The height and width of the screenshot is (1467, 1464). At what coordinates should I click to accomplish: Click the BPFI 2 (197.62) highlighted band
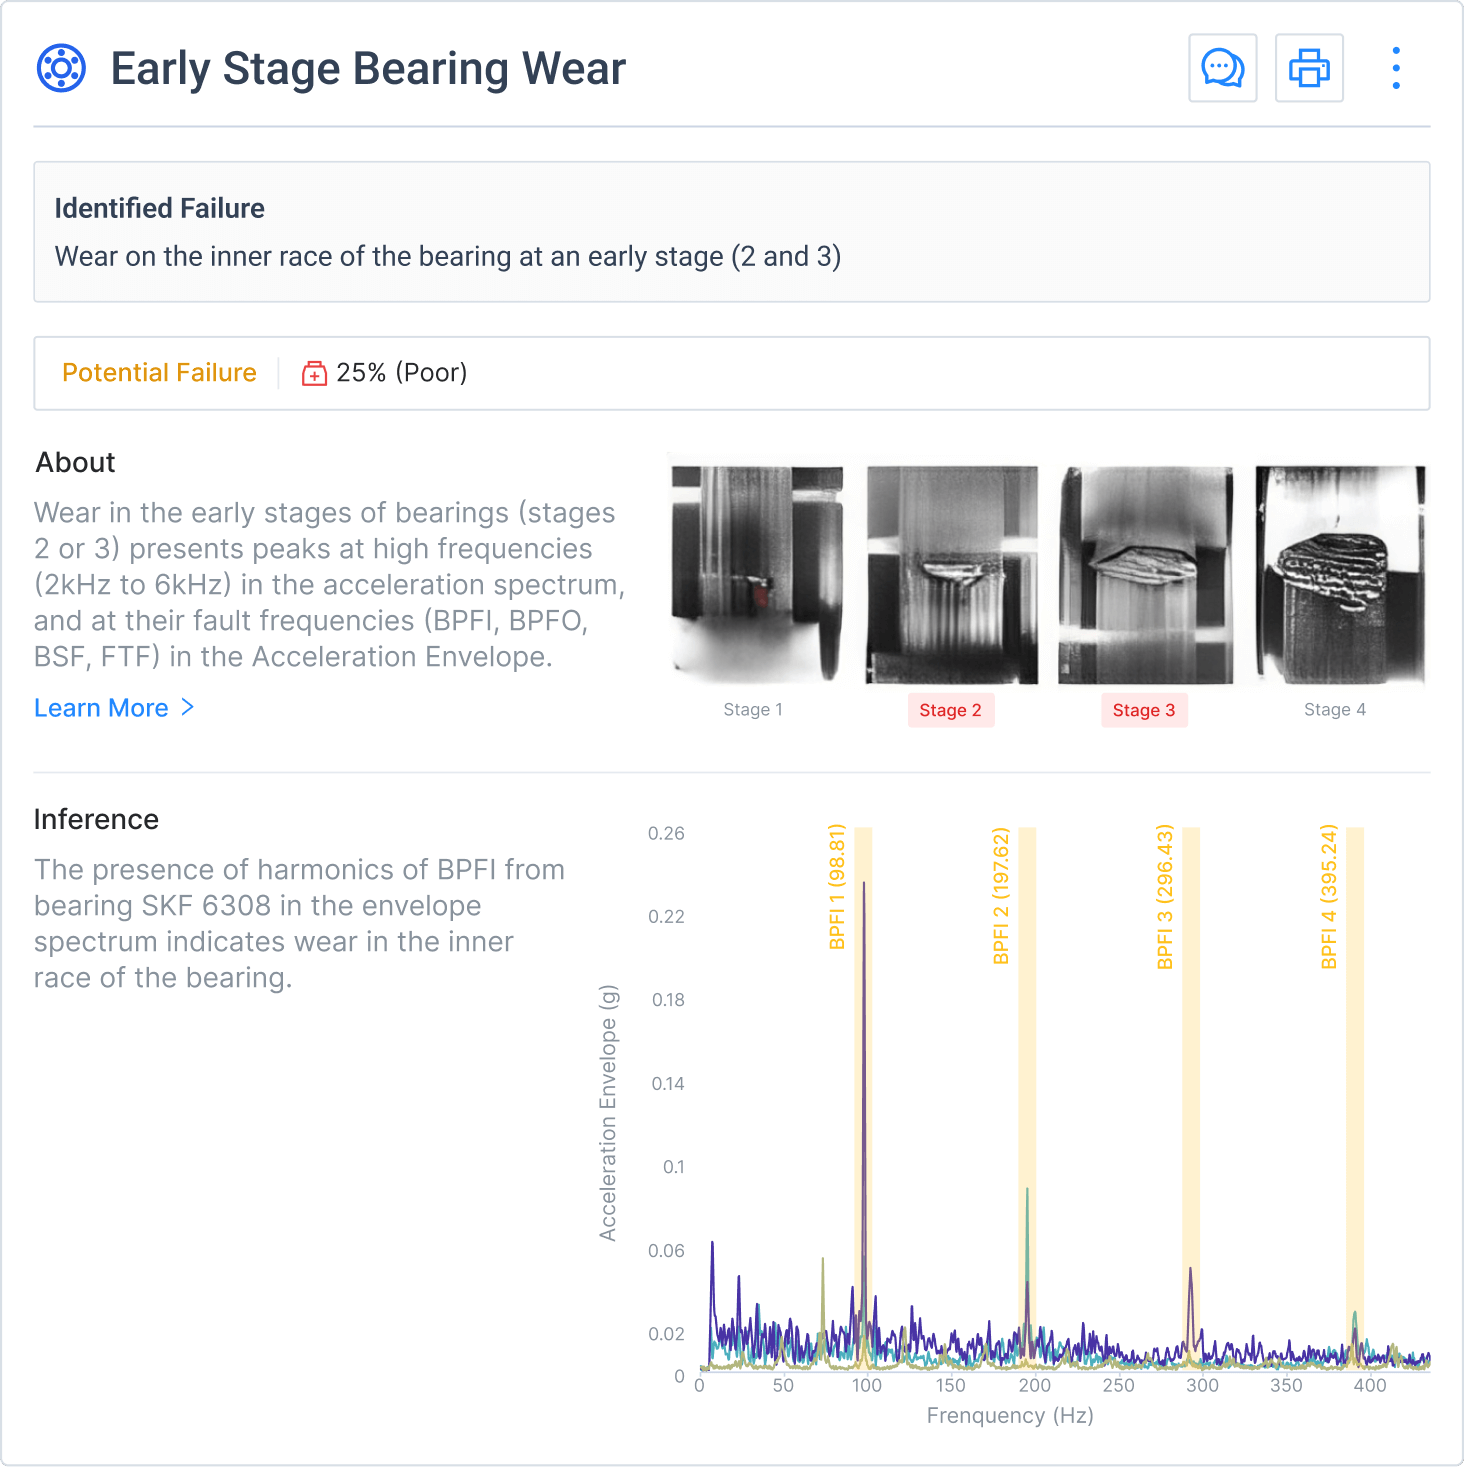click(1027, 1100)
